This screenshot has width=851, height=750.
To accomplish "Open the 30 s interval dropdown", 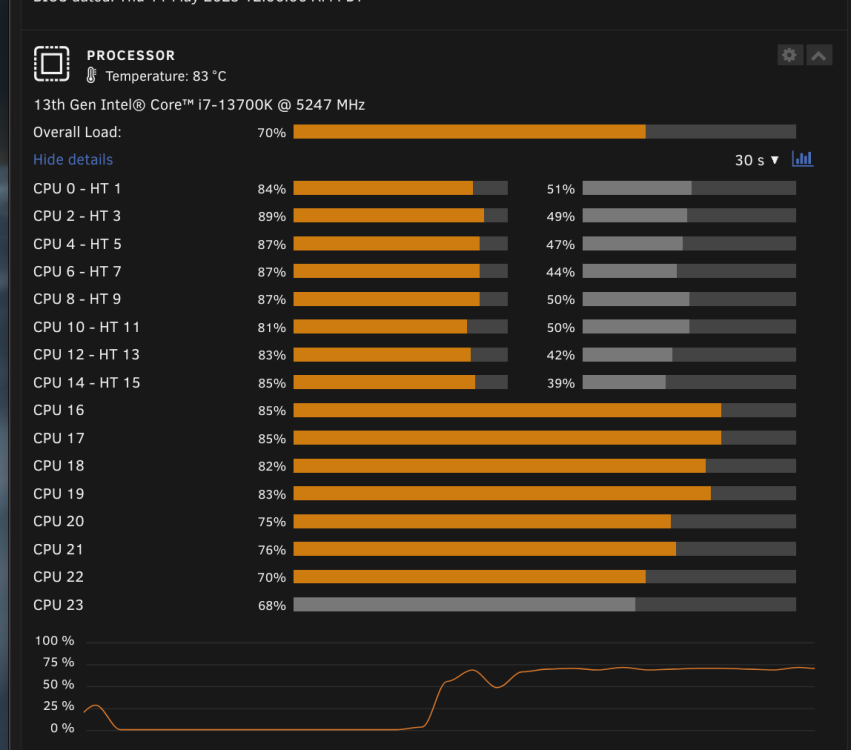I will (757, 160).
